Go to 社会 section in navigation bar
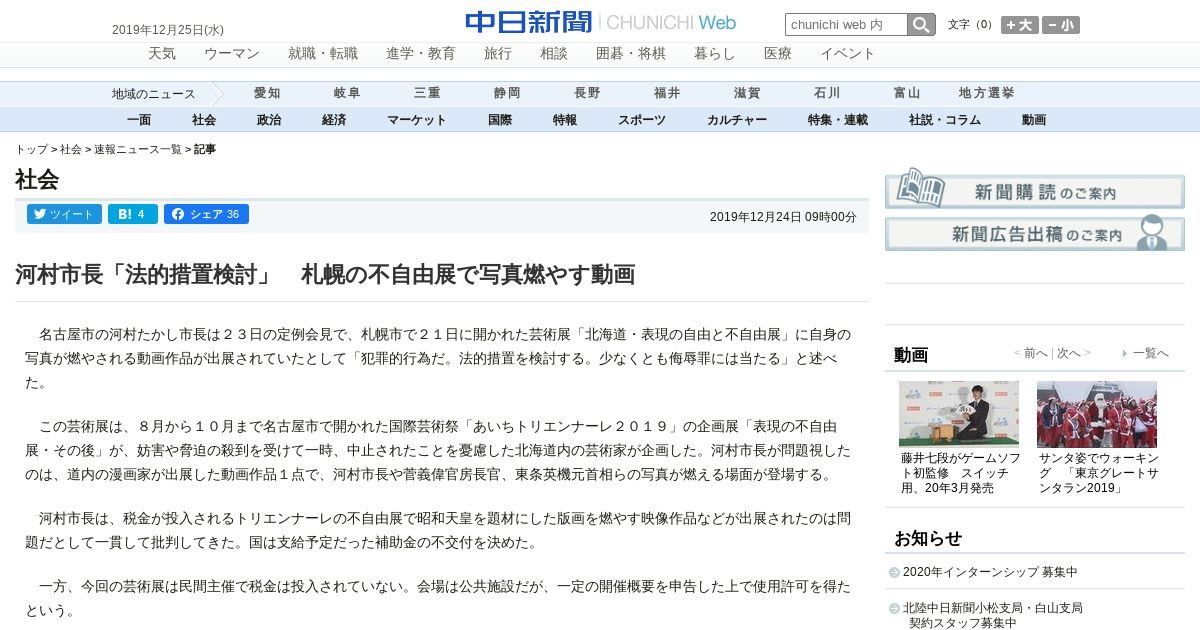 [204, 120]
